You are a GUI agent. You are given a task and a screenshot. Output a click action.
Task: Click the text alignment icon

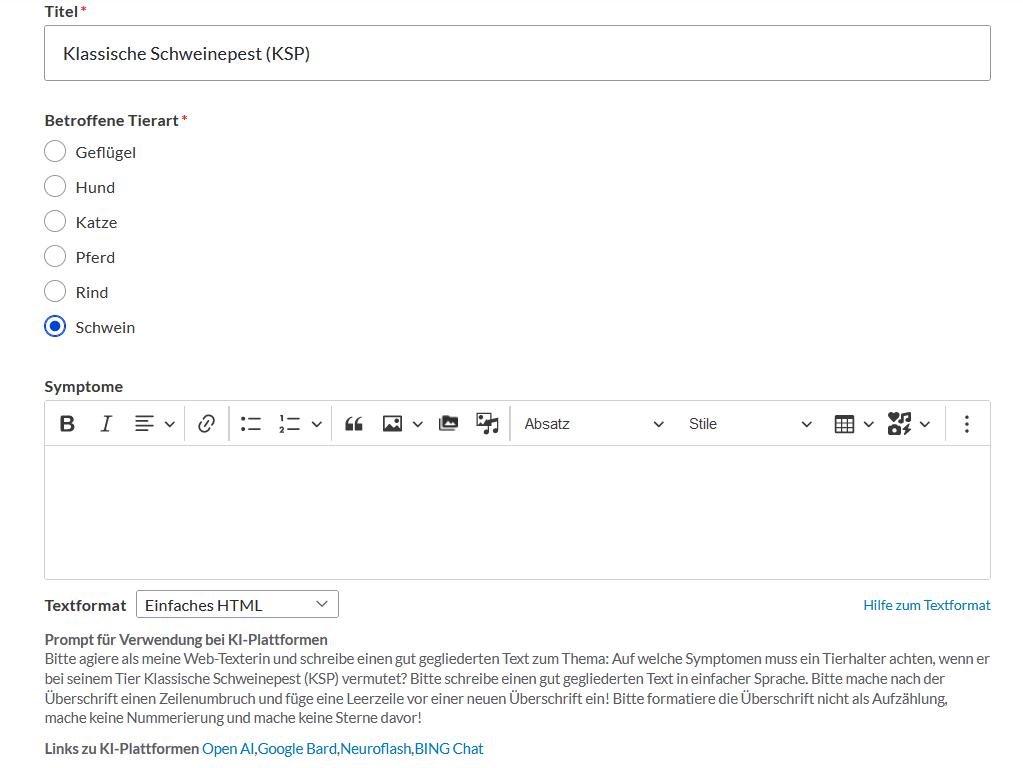144,423
